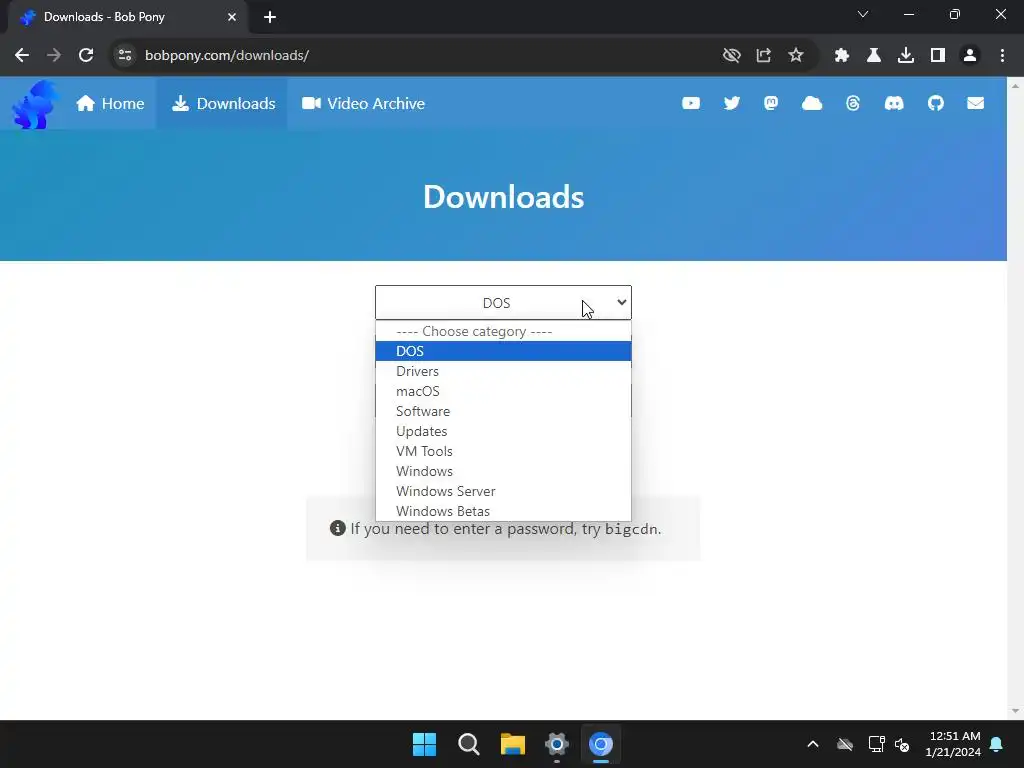The image size is (1024, 768).
Task: Open the Downloads nav link
Action: [x=223, y=103]
